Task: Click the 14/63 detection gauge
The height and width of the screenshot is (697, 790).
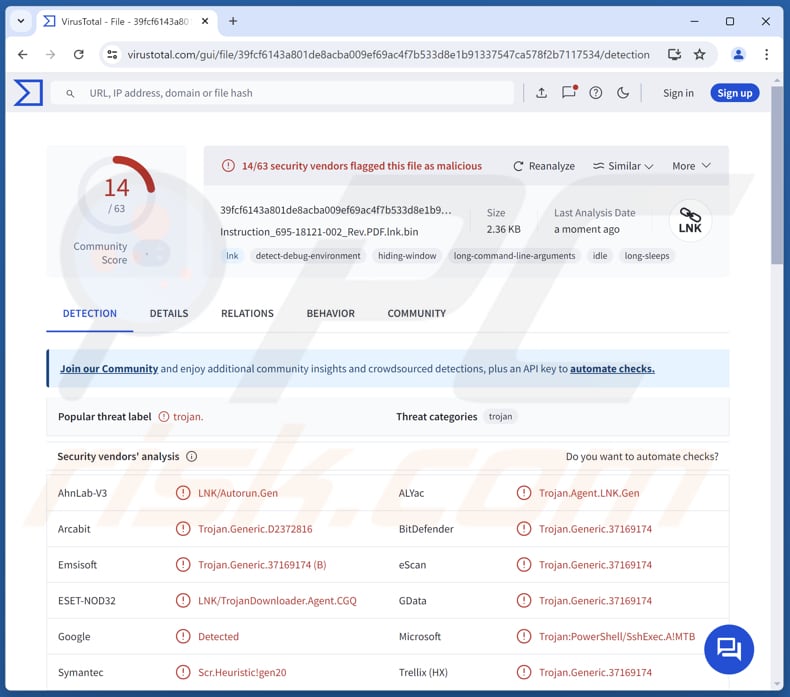Action: [117, 194]
